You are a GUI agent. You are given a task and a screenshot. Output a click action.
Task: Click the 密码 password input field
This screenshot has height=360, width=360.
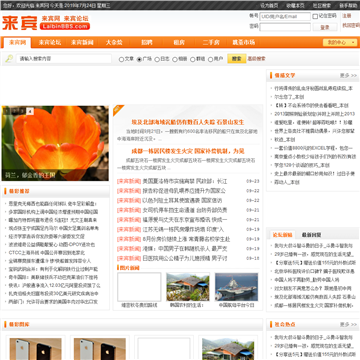285,27
